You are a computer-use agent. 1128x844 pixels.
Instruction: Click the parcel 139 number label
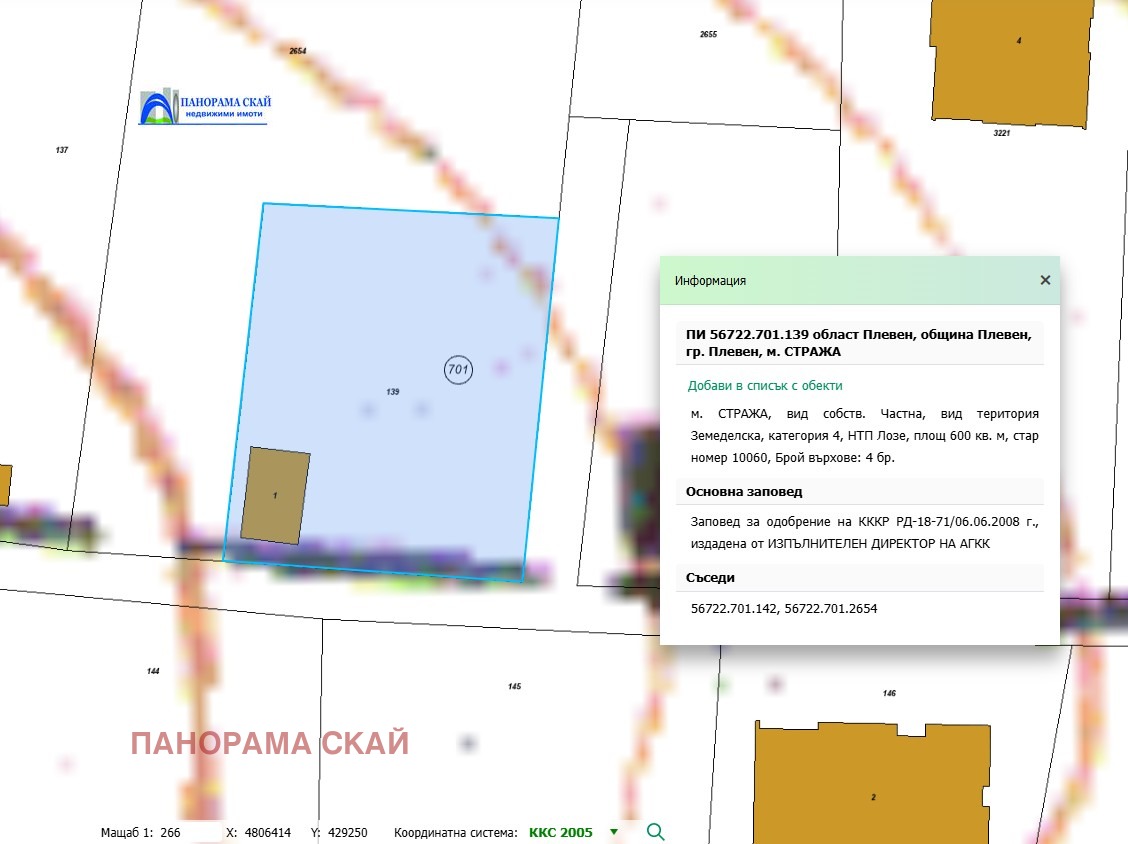tap(393, 392)
